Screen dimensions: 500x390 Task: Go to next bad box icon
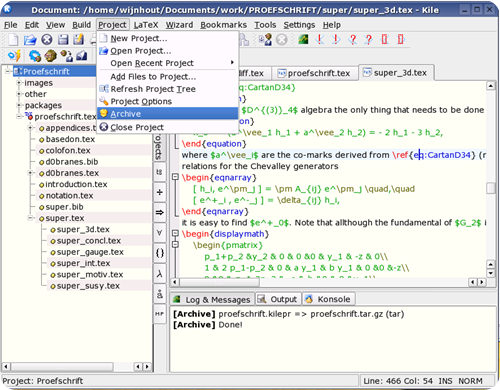[401, 40]
